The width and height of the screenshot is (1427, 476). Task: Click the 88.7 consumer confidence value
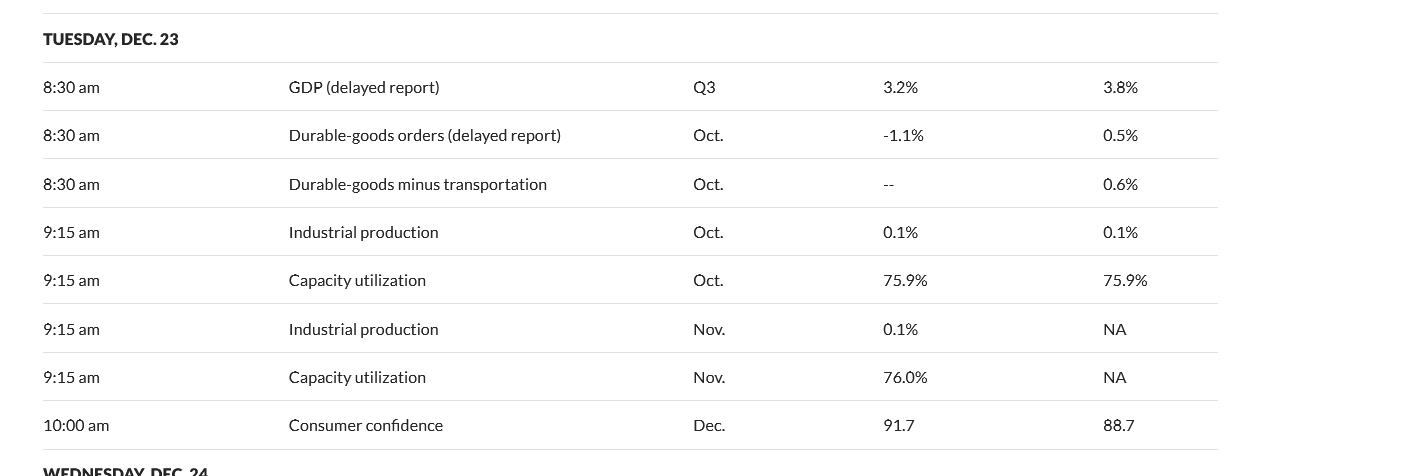point(1118,425)
